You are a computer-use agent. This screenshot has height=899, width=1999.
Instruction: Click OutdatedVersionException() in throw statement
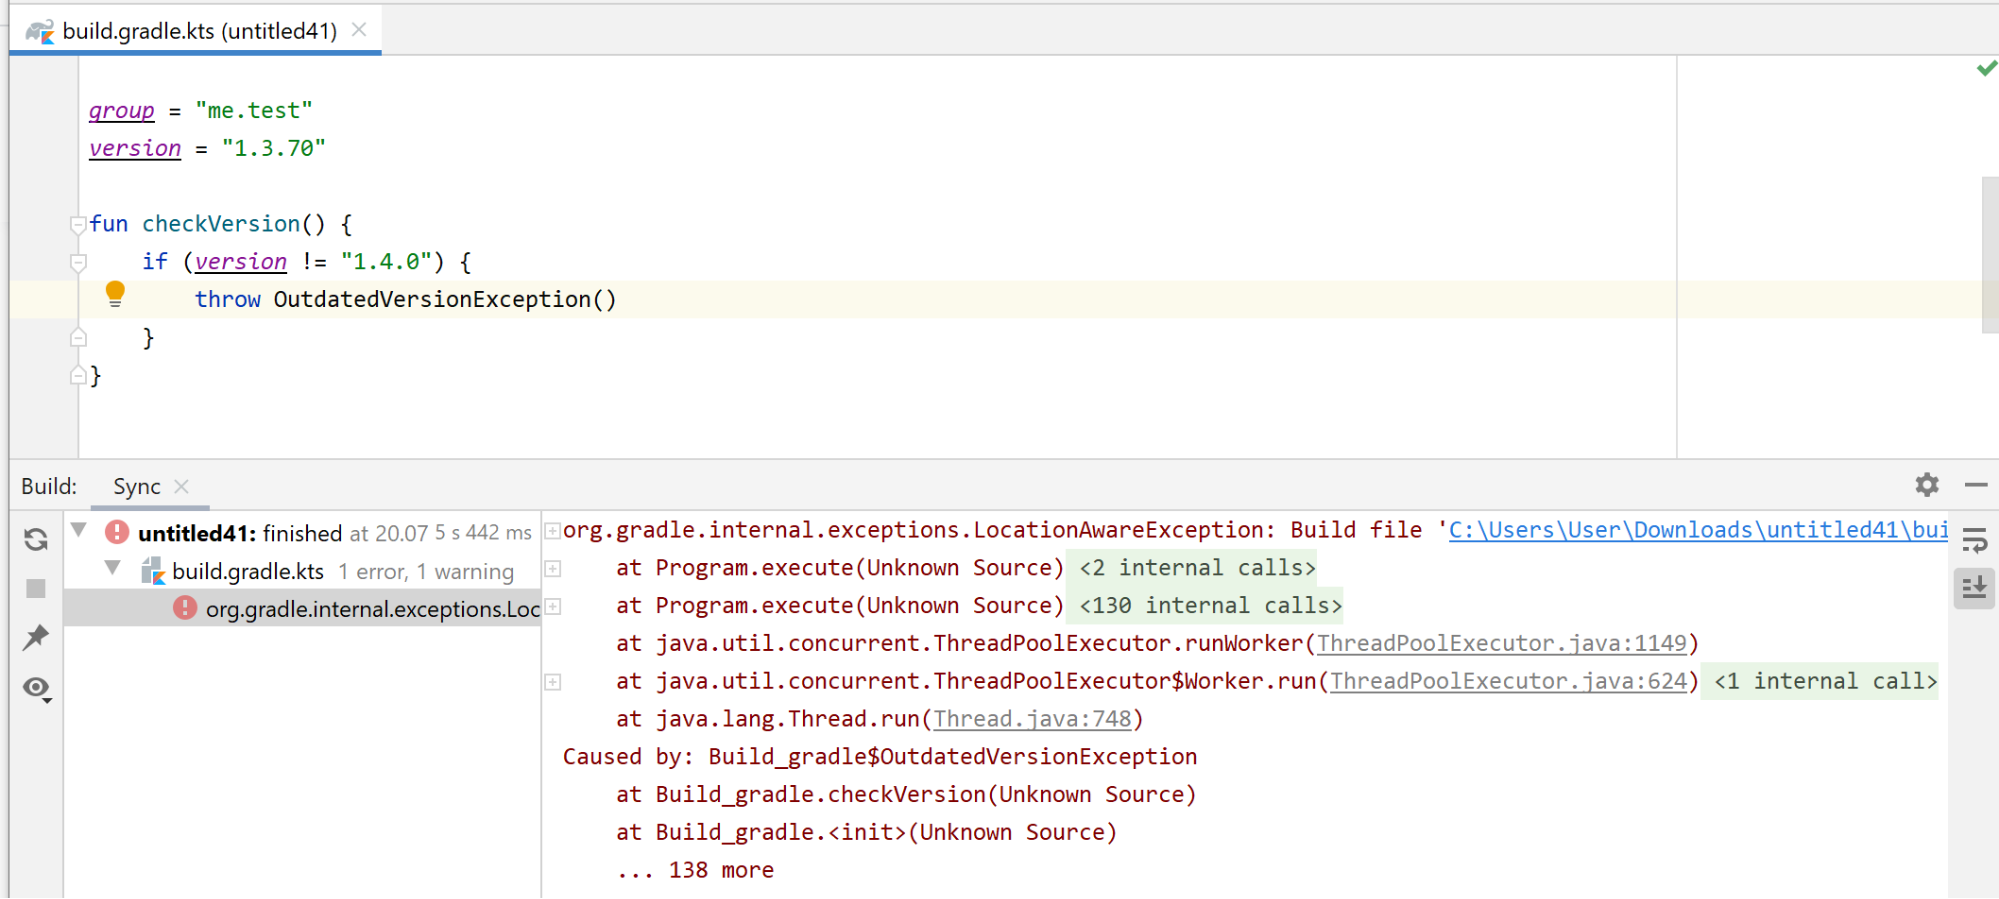tap(445, 300)
